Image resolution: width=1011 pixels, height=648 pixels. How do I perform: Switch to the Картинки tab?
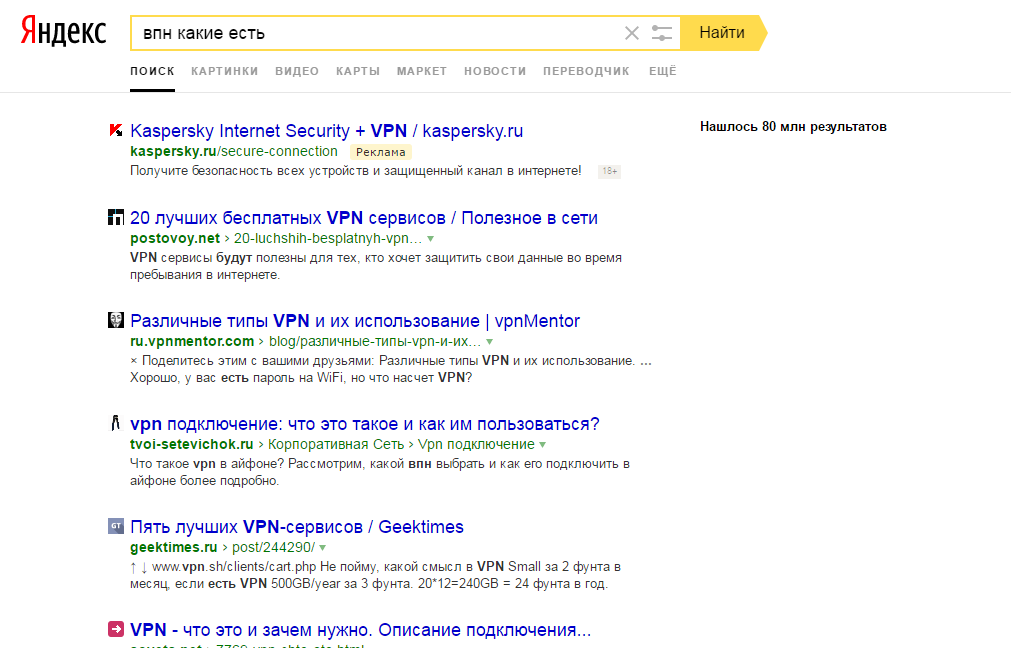coord(224,71)
